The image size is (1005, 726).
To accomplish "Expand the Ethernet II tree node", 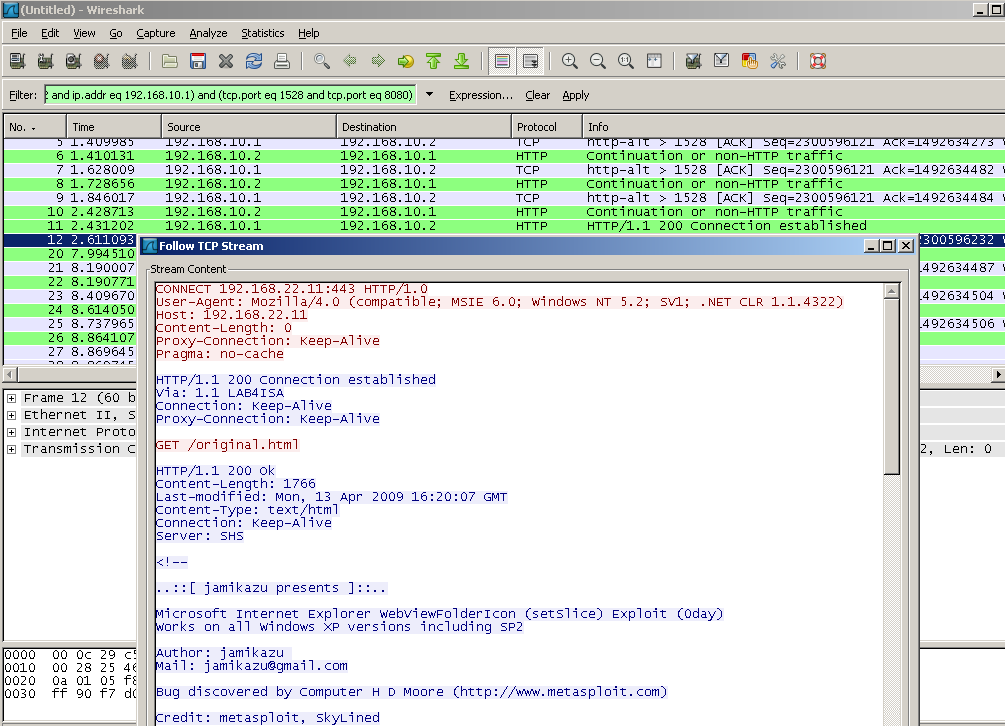I will coord(11,415).
